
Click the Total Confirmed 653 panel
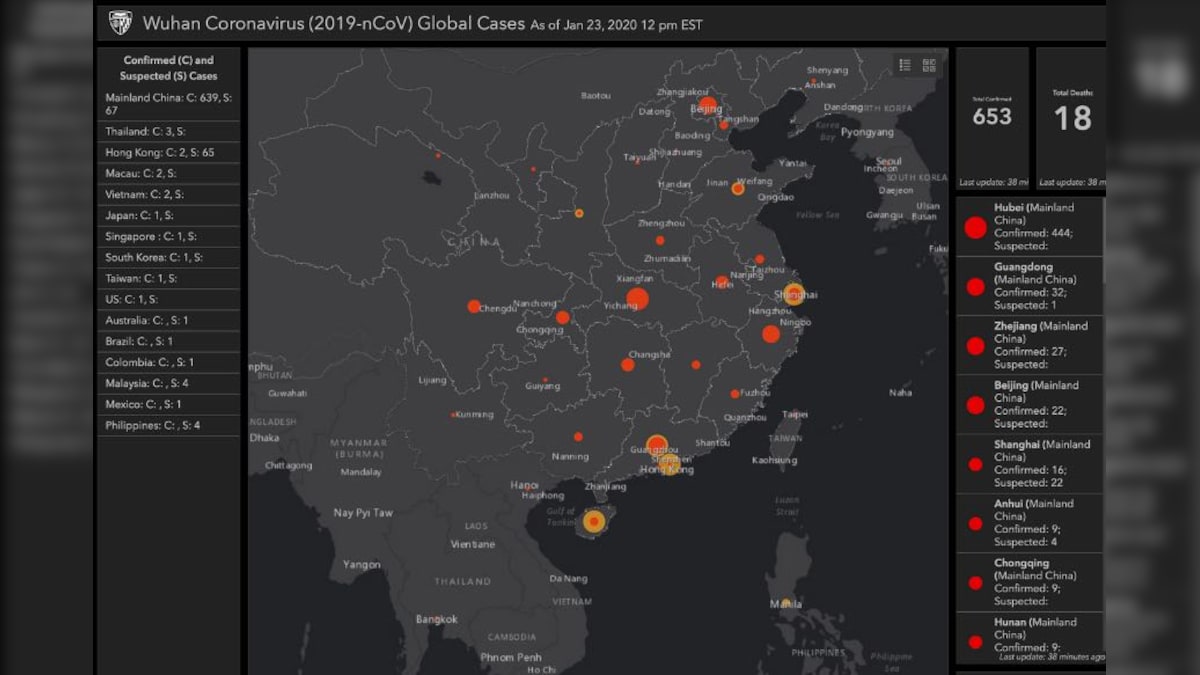pos(991,117)
